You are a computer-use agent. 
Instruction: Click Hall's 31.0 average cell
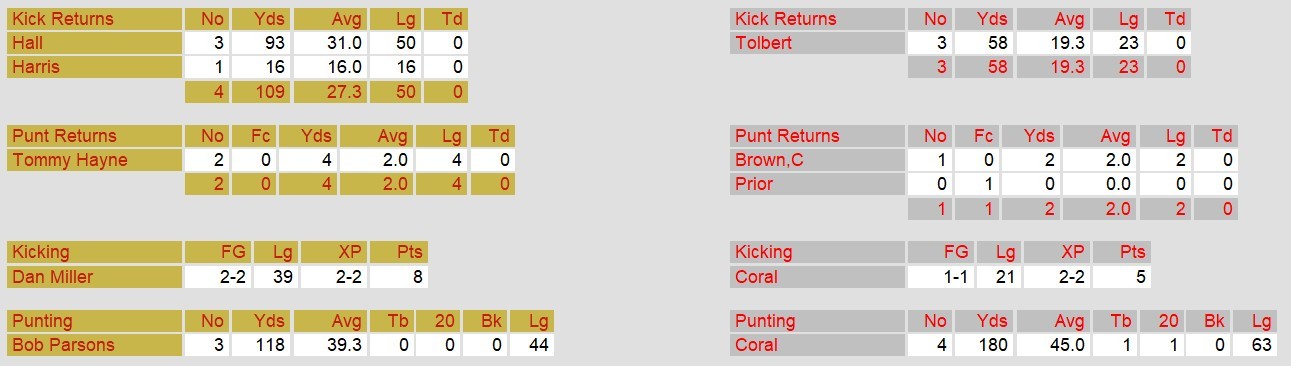(x=330, y=44)
